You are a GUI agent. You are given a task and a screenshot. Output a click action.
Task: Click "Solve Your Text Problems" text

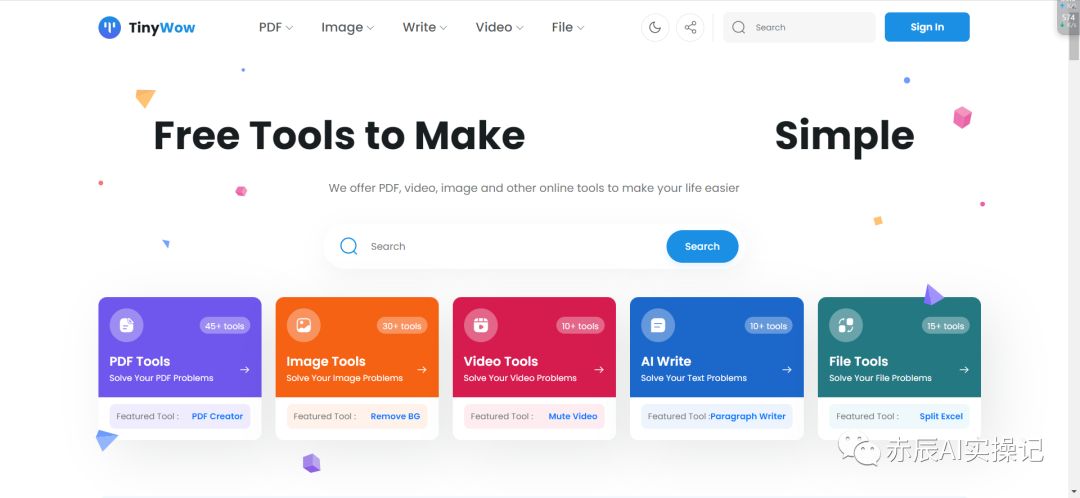click(x=694, y=377)
